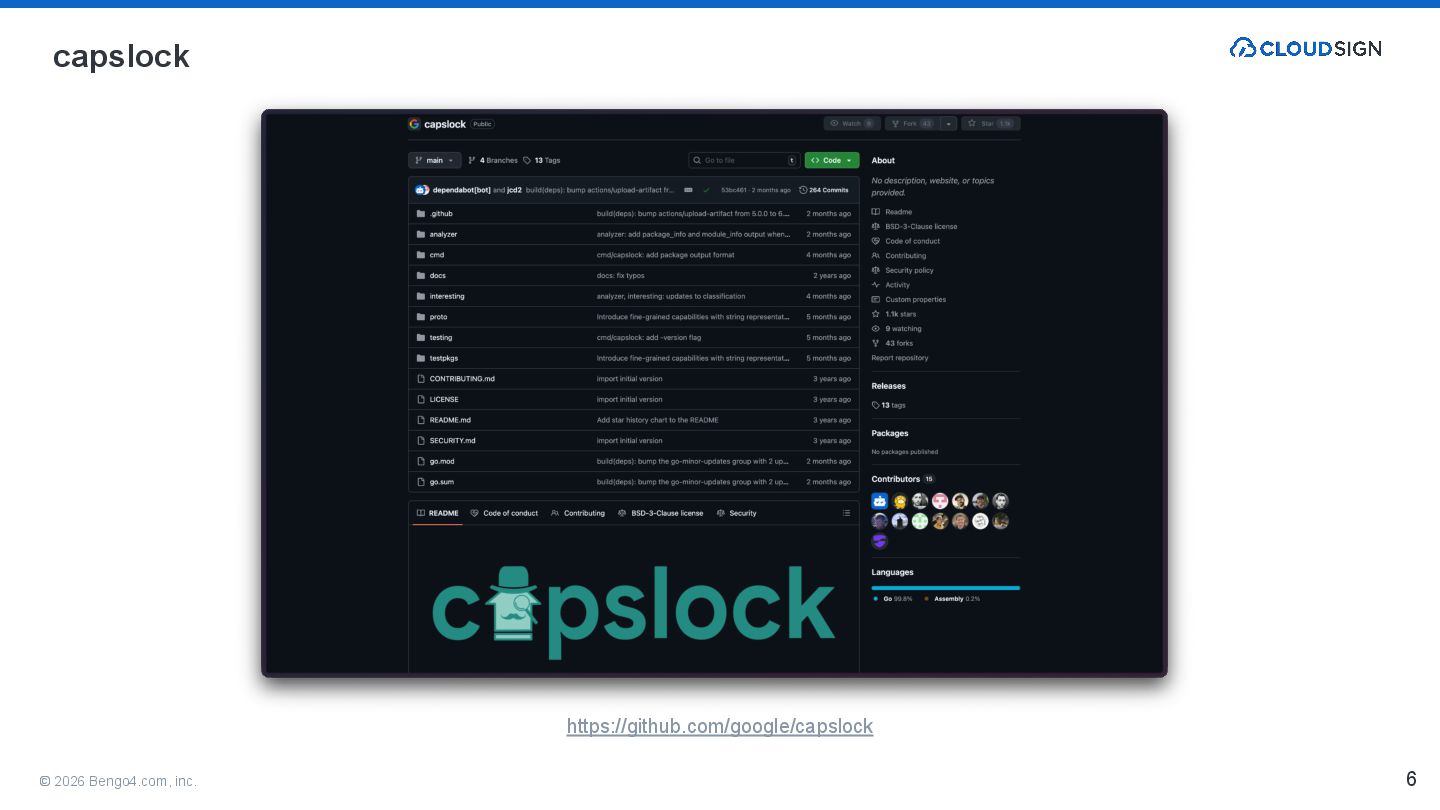1440x810 pixels.
Task: Click the analyzer folder icon
Action: coord(421,234)
